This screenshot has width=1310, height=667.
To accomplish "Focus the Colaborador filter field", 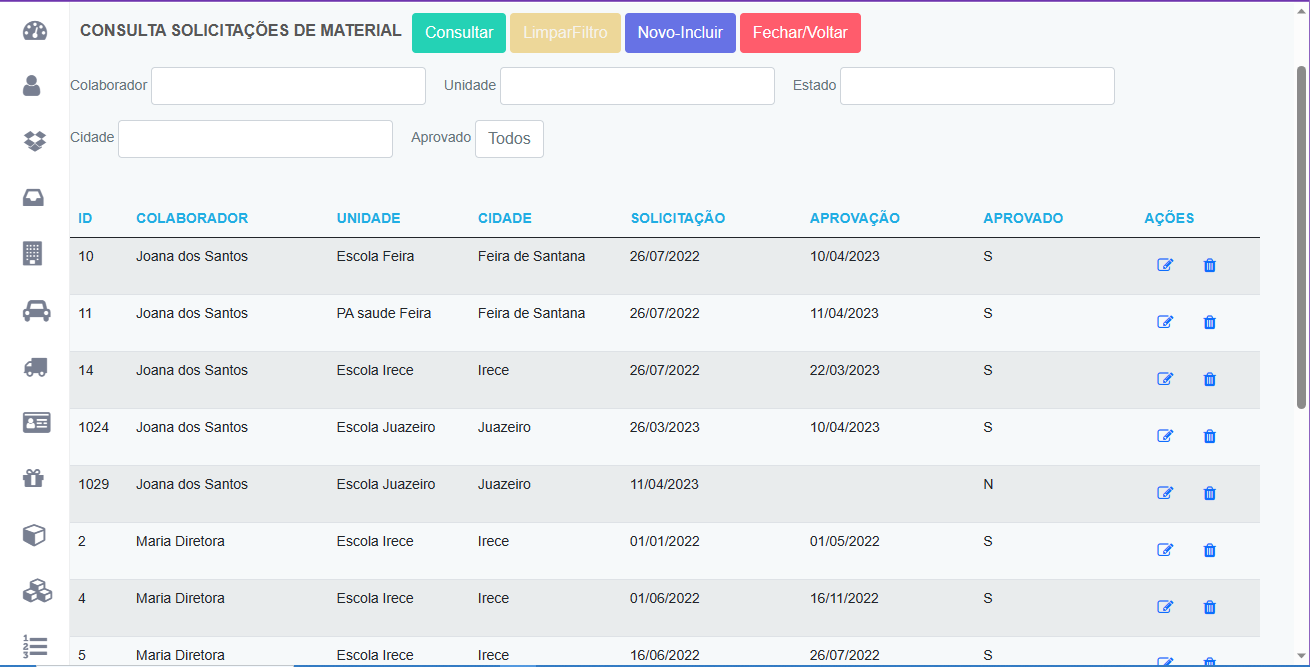I will [x=288, y=86].
